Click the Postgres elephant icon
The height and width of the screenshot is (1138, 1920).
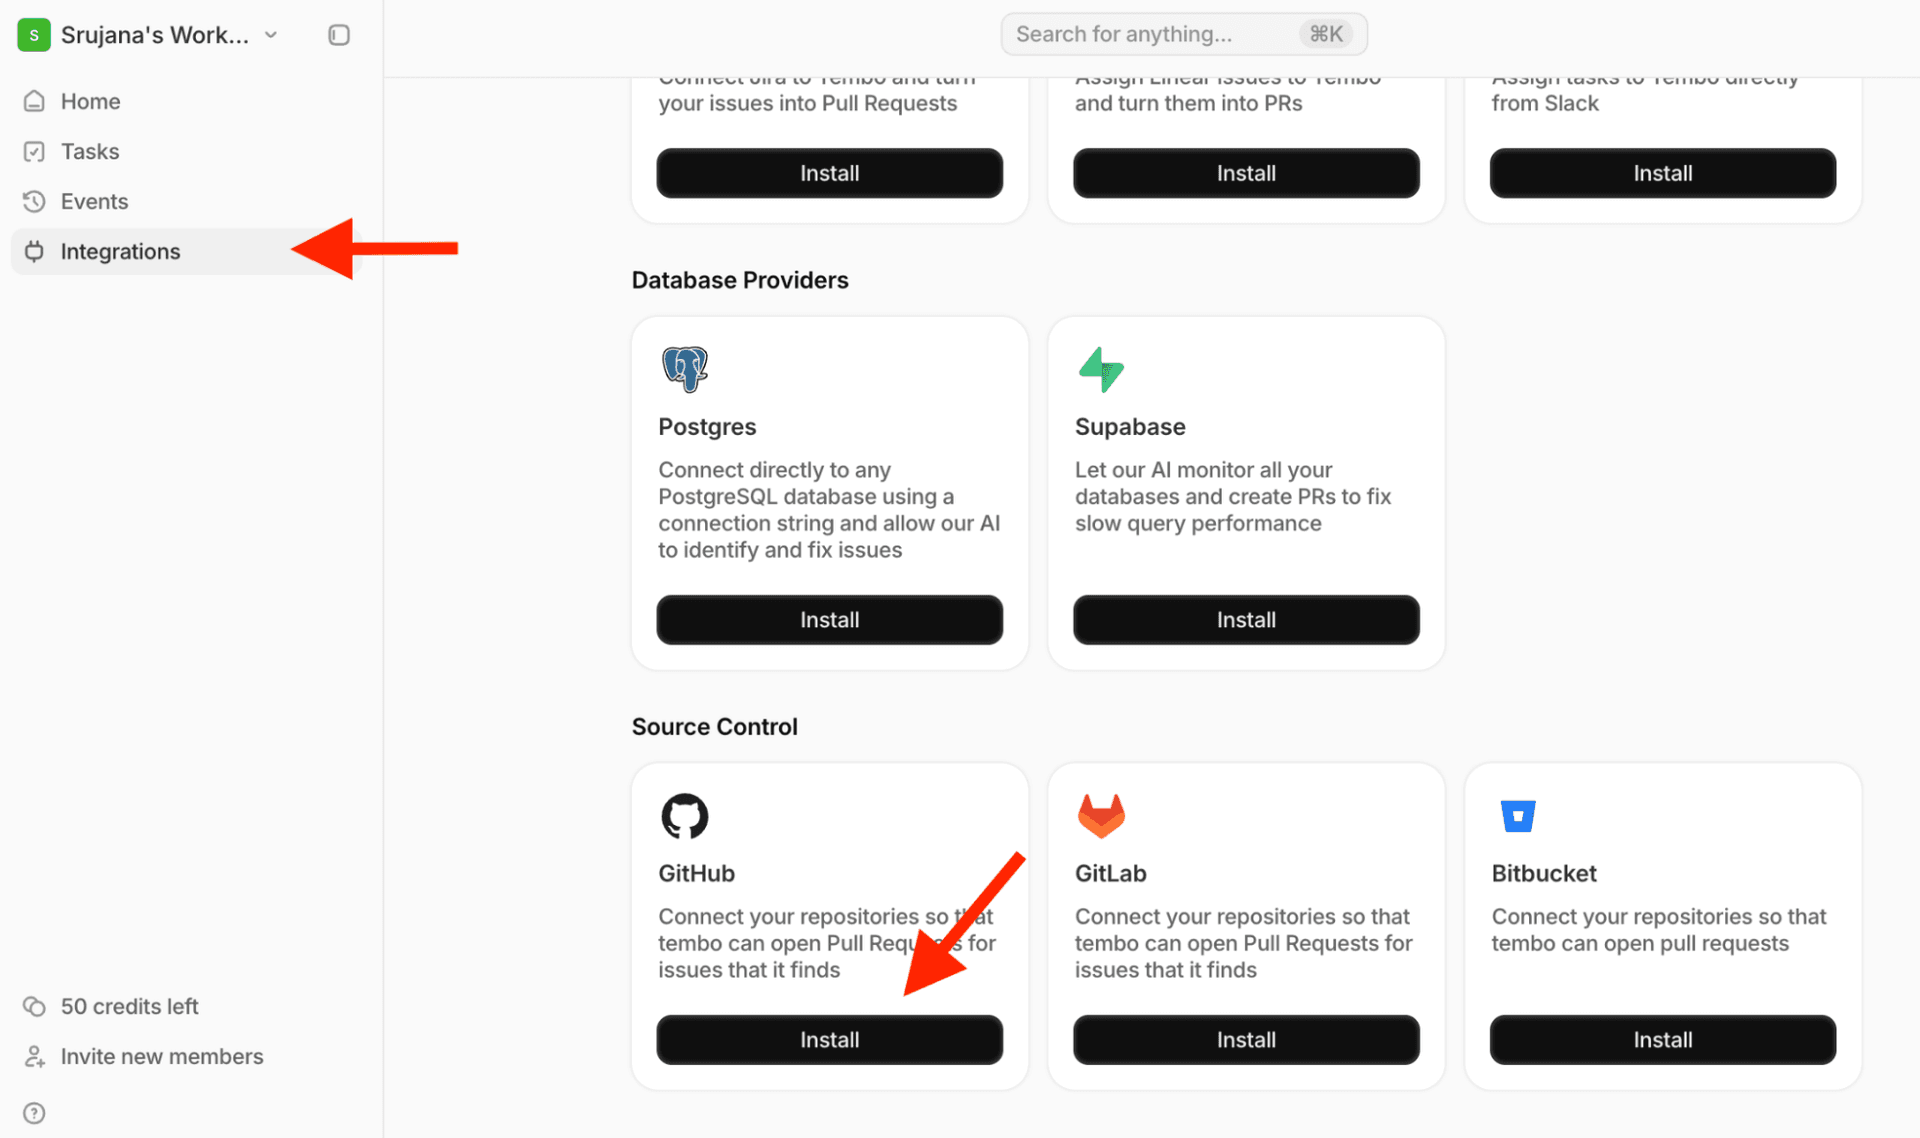[x=684, y=369]
